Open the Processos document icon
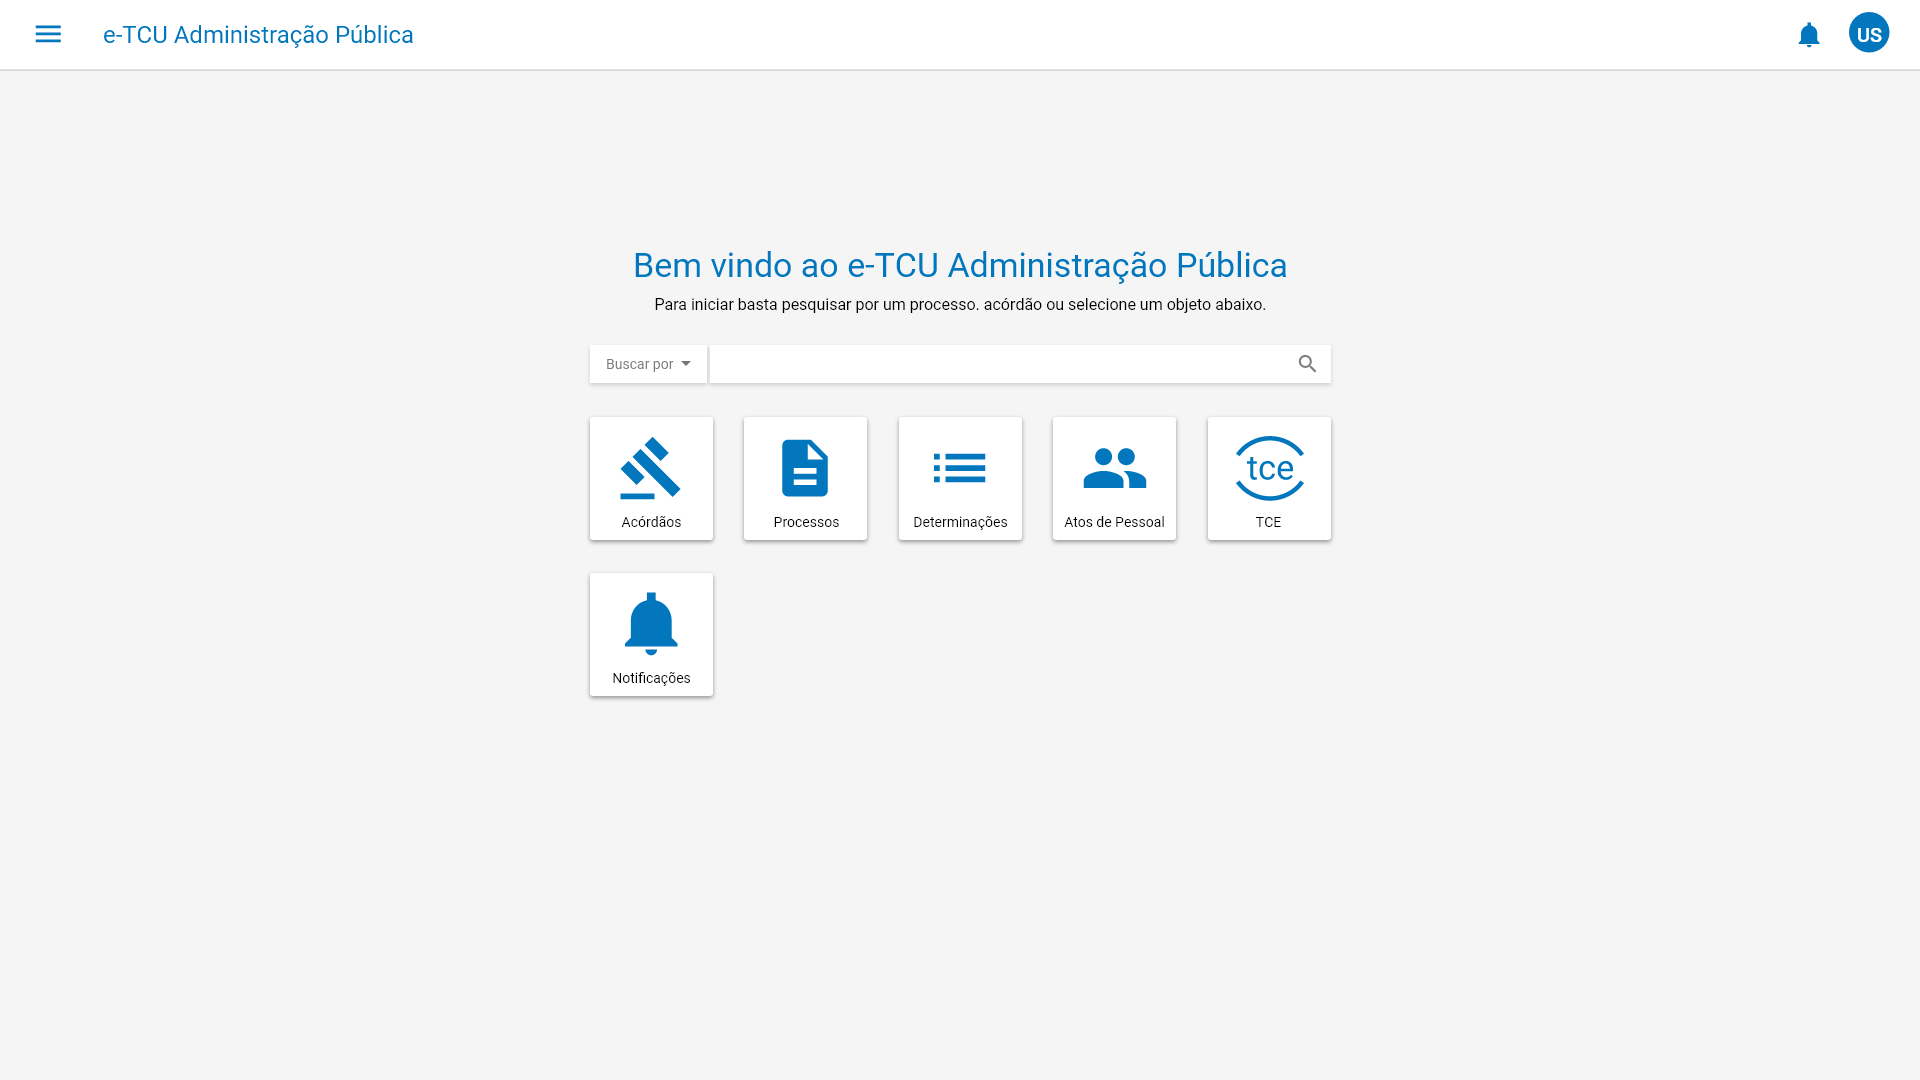This screenshot has height=1080, width=1920. pos(805,468)
